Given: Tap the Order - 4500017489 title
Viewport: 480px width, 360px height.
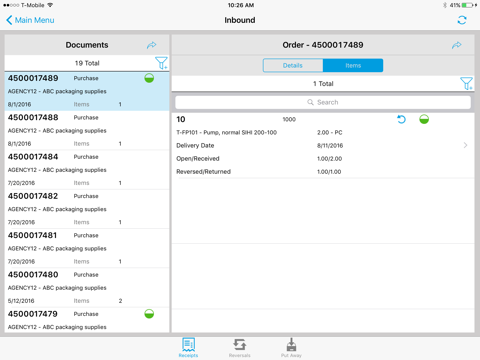Looking at the screenshot, I should [x=323, y=45].
